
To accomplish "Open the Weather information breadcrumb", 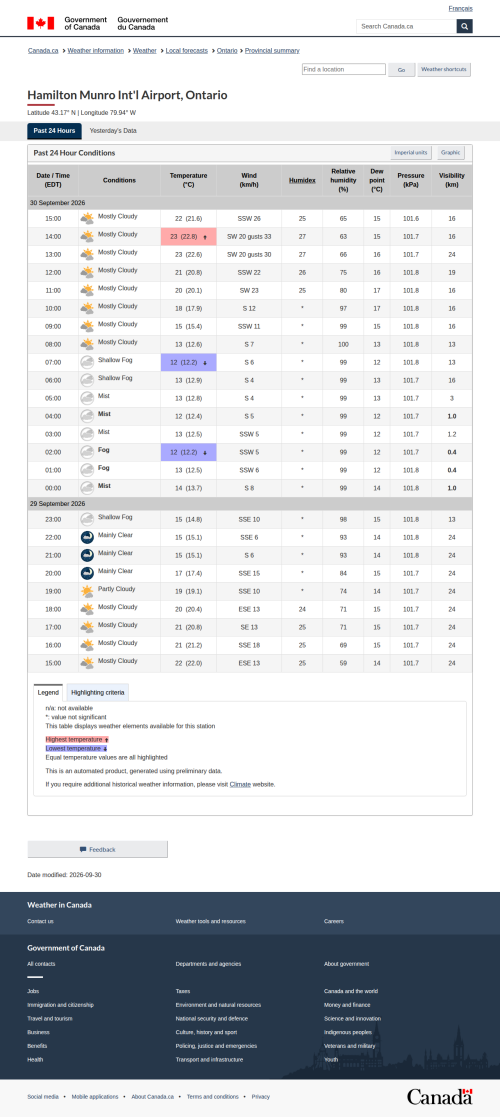I will [95, 51].
